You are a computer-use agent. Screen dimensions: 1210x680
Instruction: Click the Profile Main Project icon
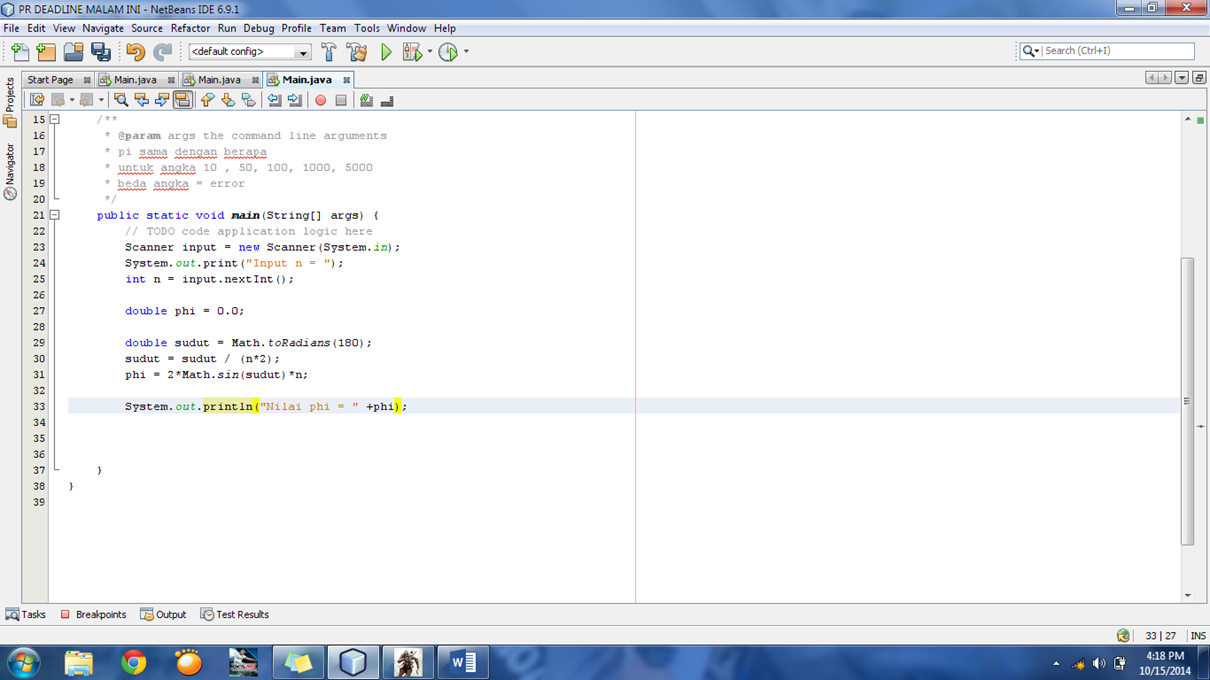click(448, 51)
